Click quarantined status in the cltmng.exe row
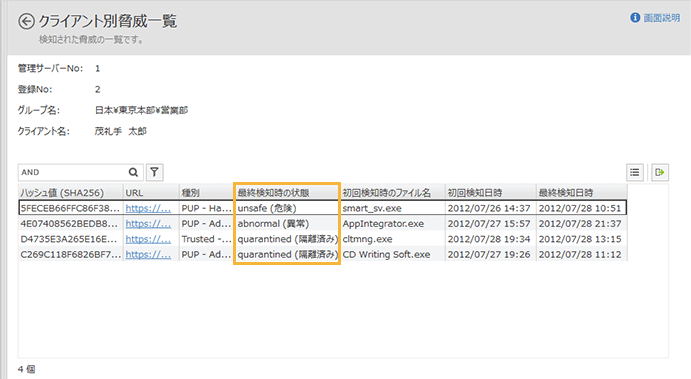The height and width of the screenshot is (379, 691). pos(287,239)
